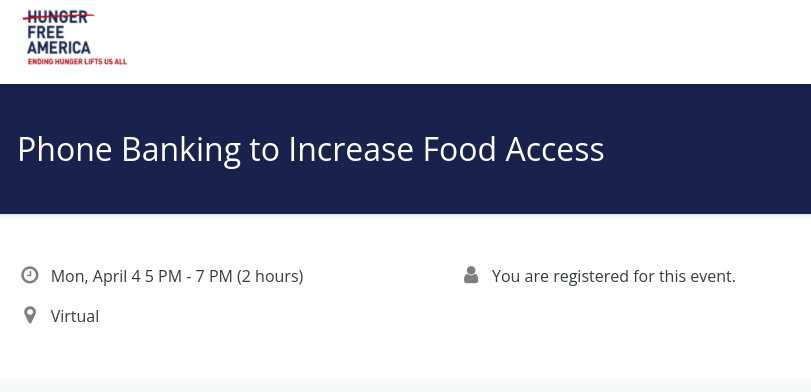Click the word AMERICA in the logo

coord(59,48)
